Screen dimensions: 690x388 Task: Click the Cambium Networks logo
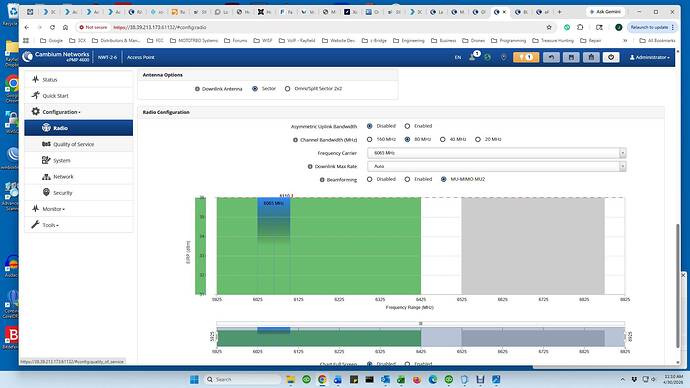click(56, 57)
